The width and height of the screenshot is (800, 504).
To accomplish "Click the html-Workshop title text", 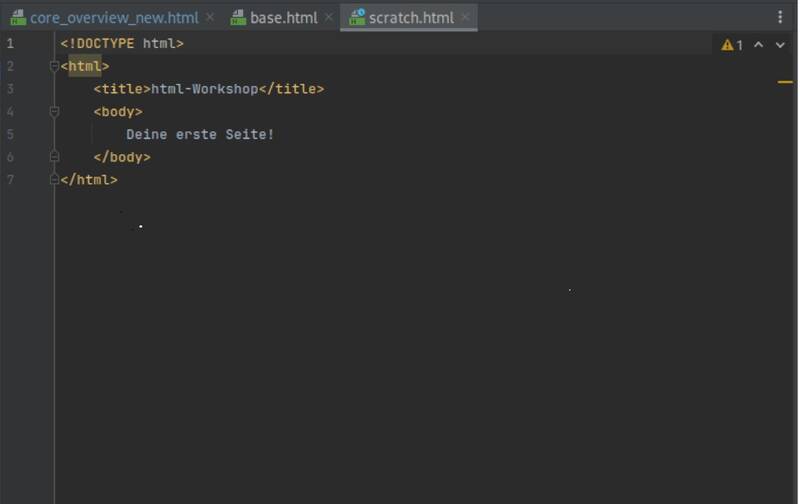I will pyautogui.click(x=205, y=89).
